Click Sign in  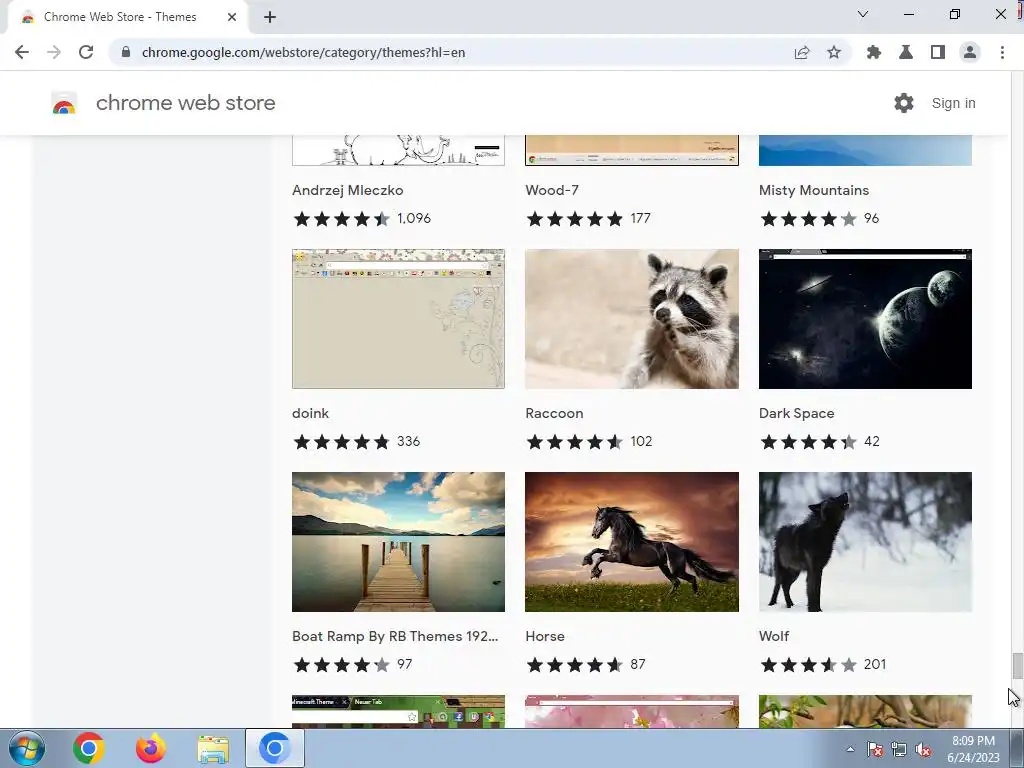[x=953, y=103]
